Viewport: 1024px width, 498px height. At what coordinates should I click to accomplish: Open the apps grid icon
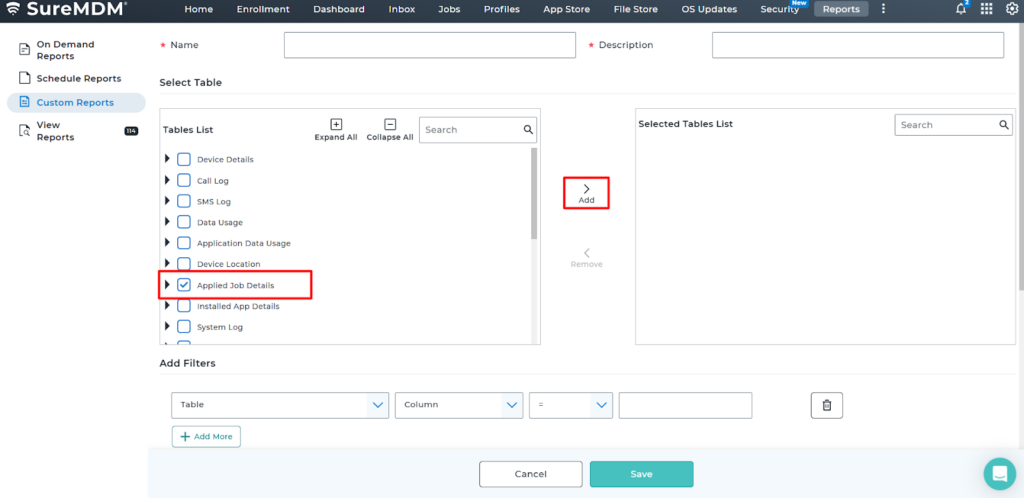(x=986, y=9)
